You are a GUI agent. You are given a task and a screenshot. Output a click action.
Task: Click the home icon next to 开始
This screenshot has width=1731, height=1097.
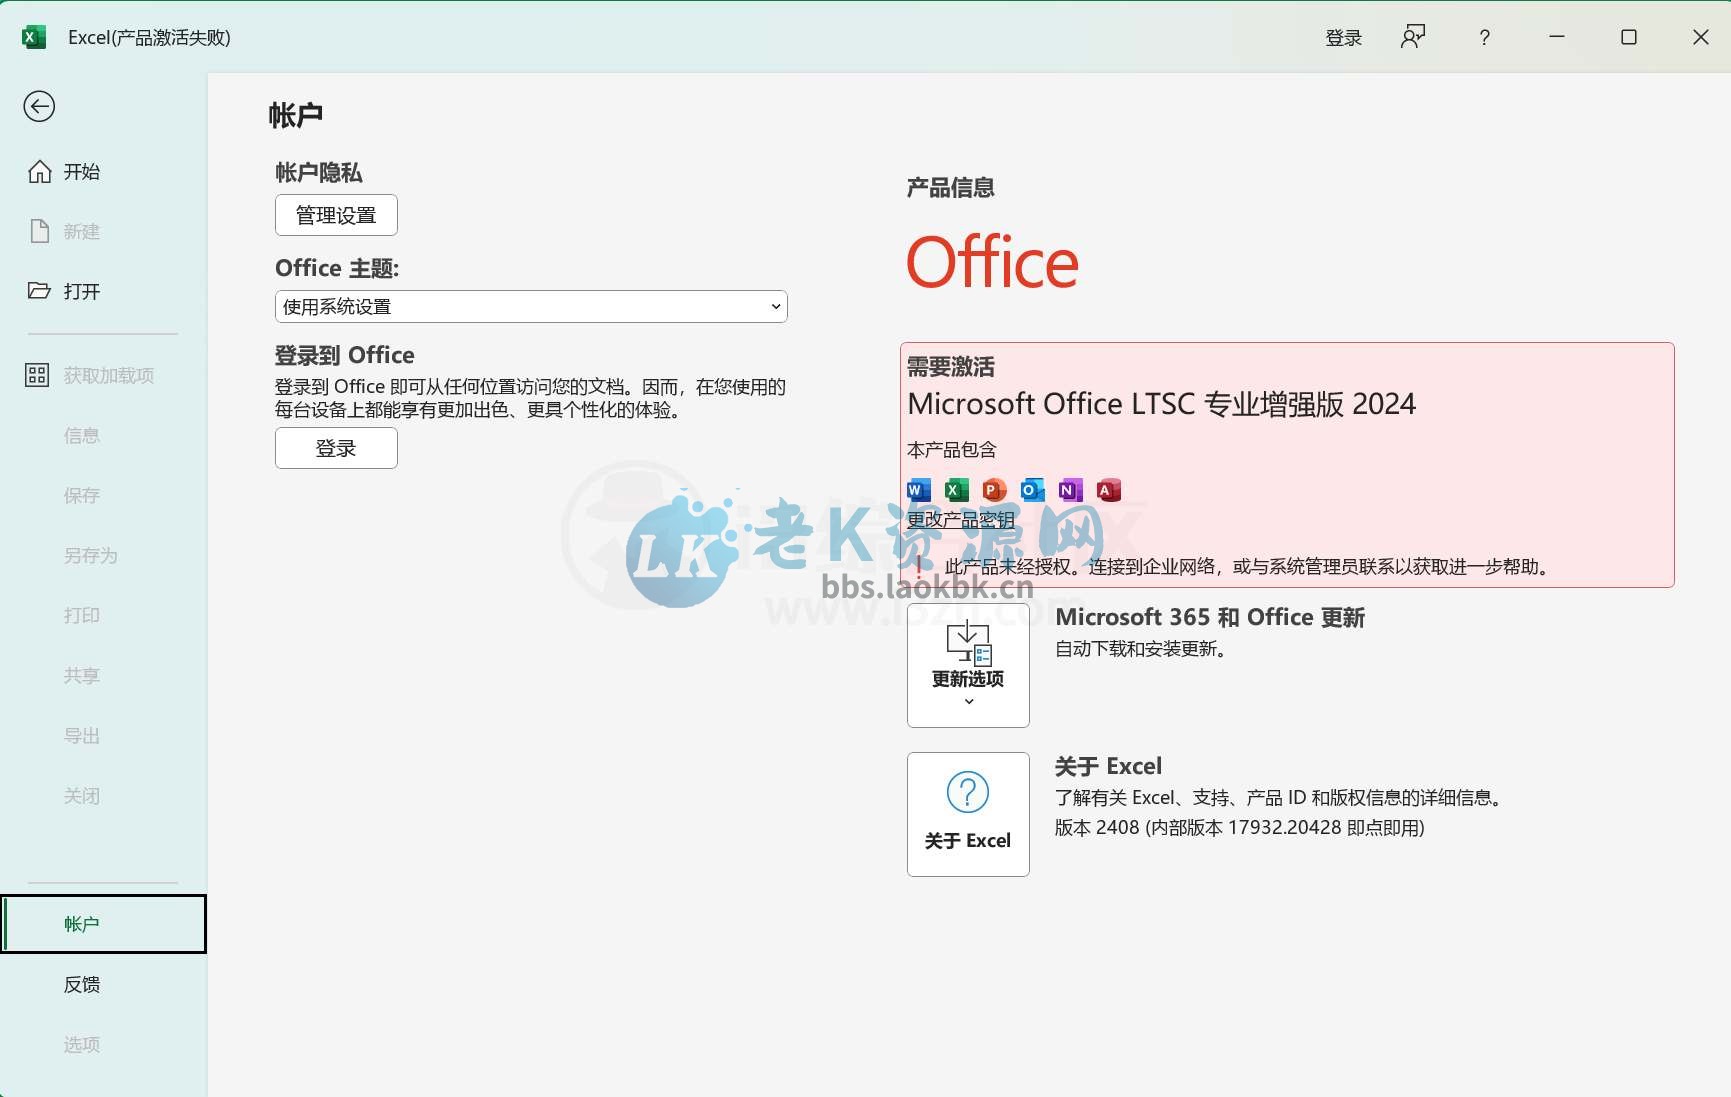tap(39, 171)
